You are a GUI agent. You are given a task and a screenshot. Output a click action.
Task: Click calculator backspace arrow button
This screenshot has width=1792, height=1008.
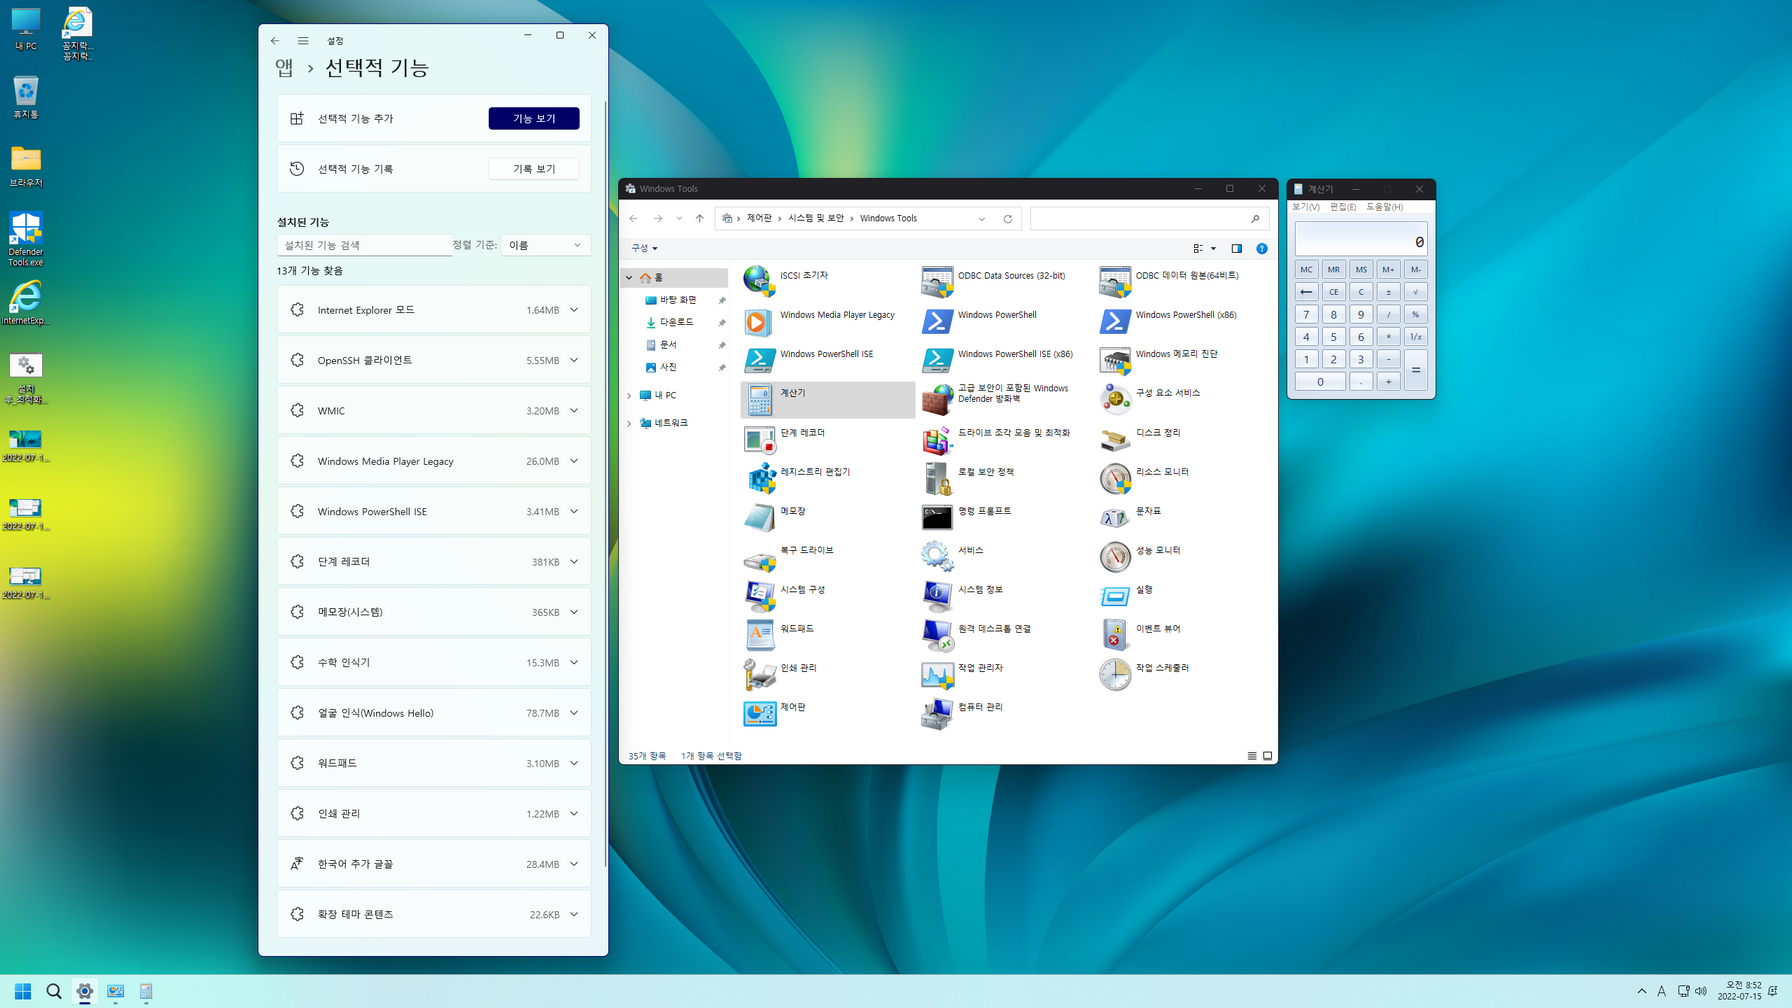(x=1306, y=292)
